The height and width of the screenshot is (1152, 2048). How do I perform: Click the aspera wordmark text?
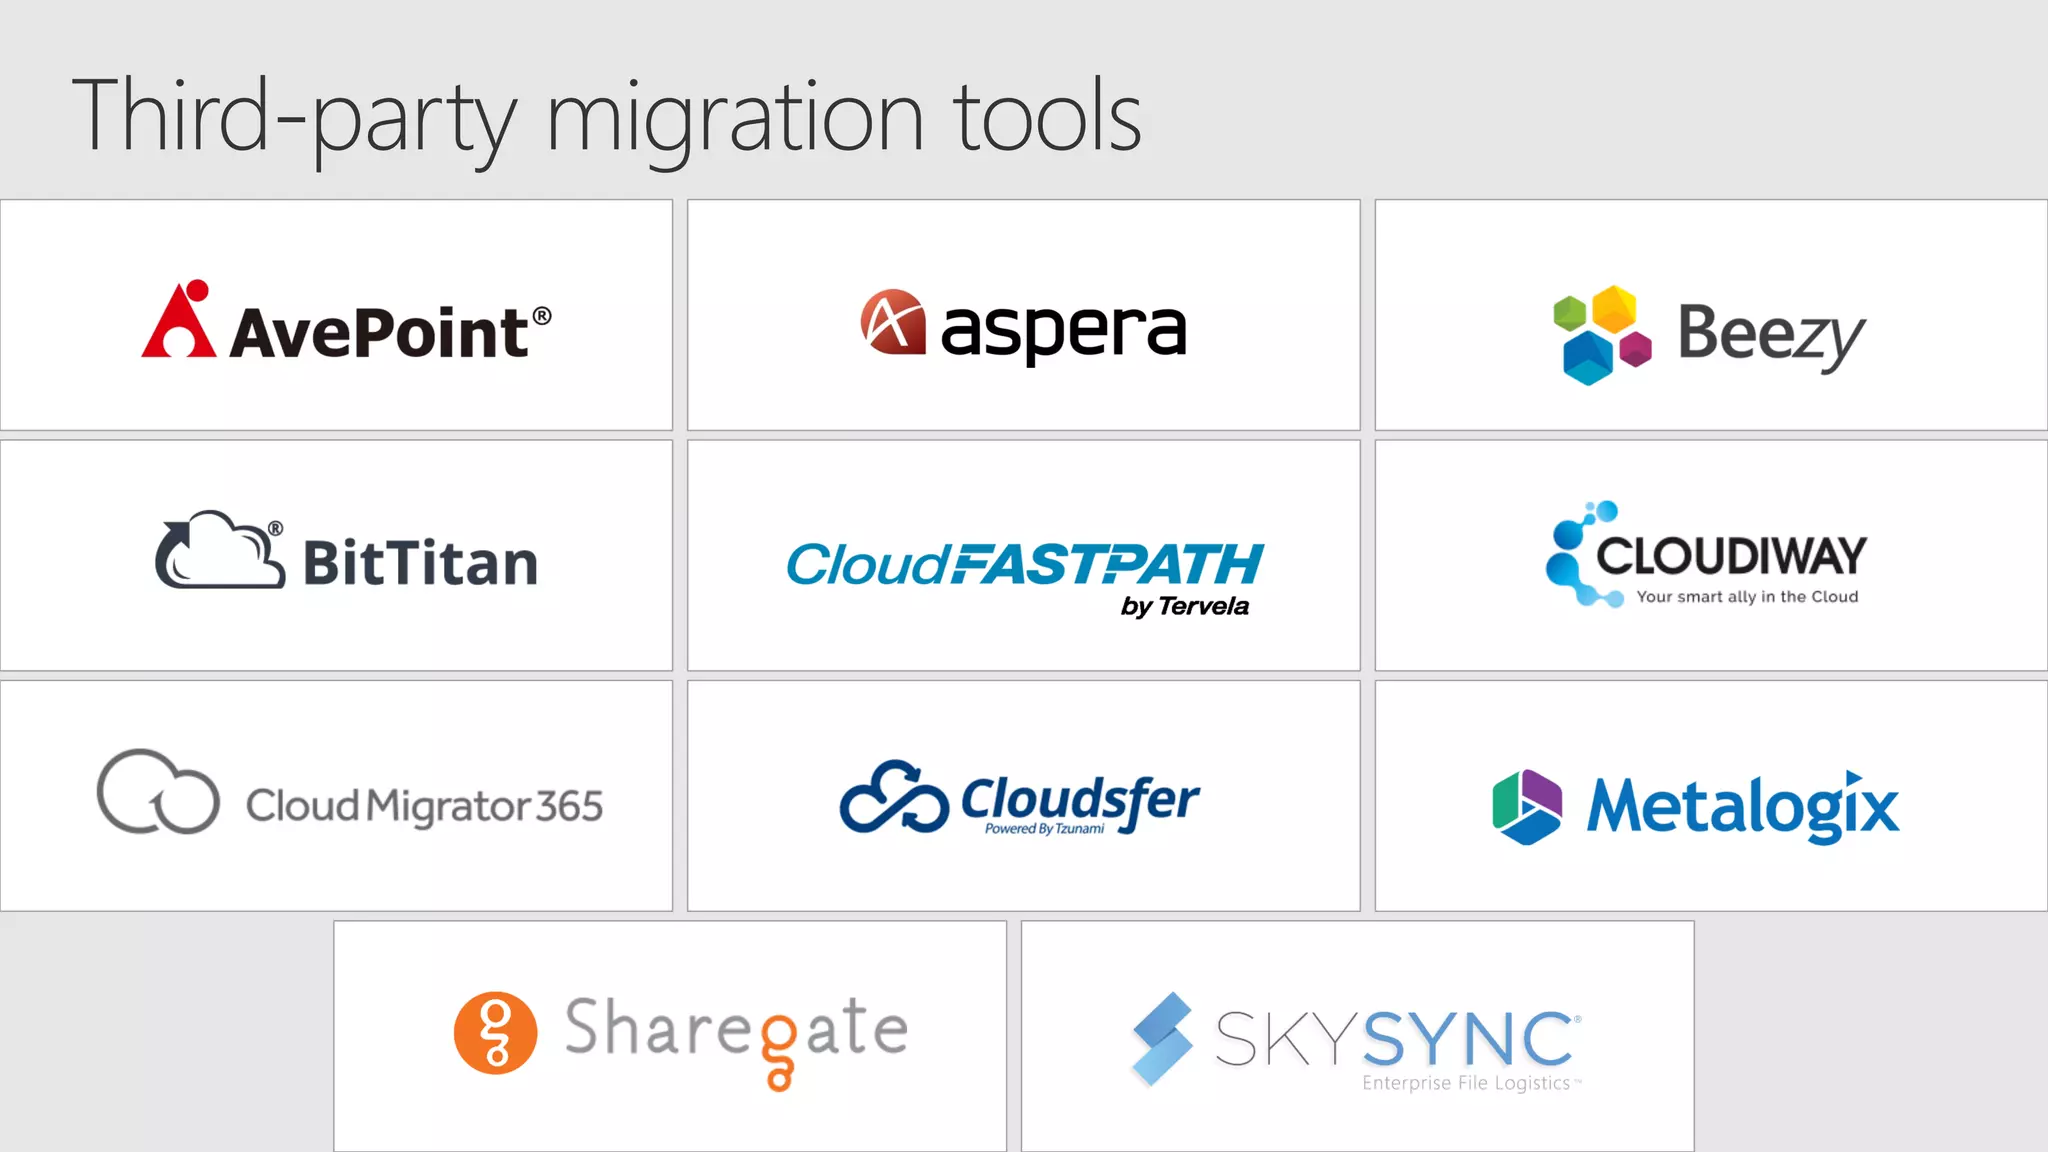[x=1063, y=329]
